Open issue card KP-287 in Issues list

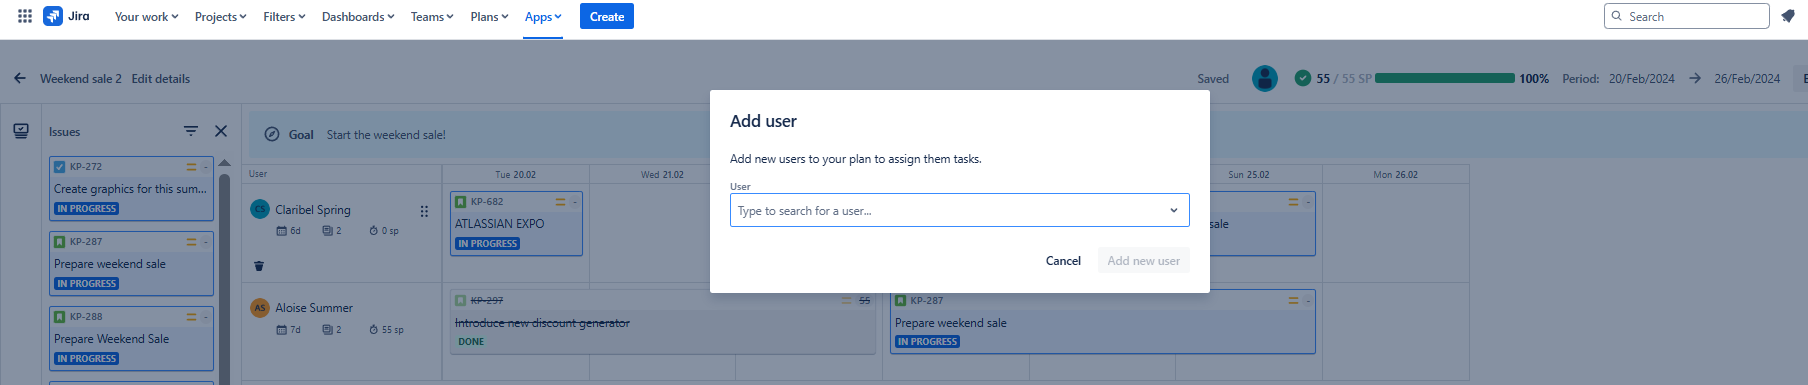pyautogui.click(x=131, y=263)
